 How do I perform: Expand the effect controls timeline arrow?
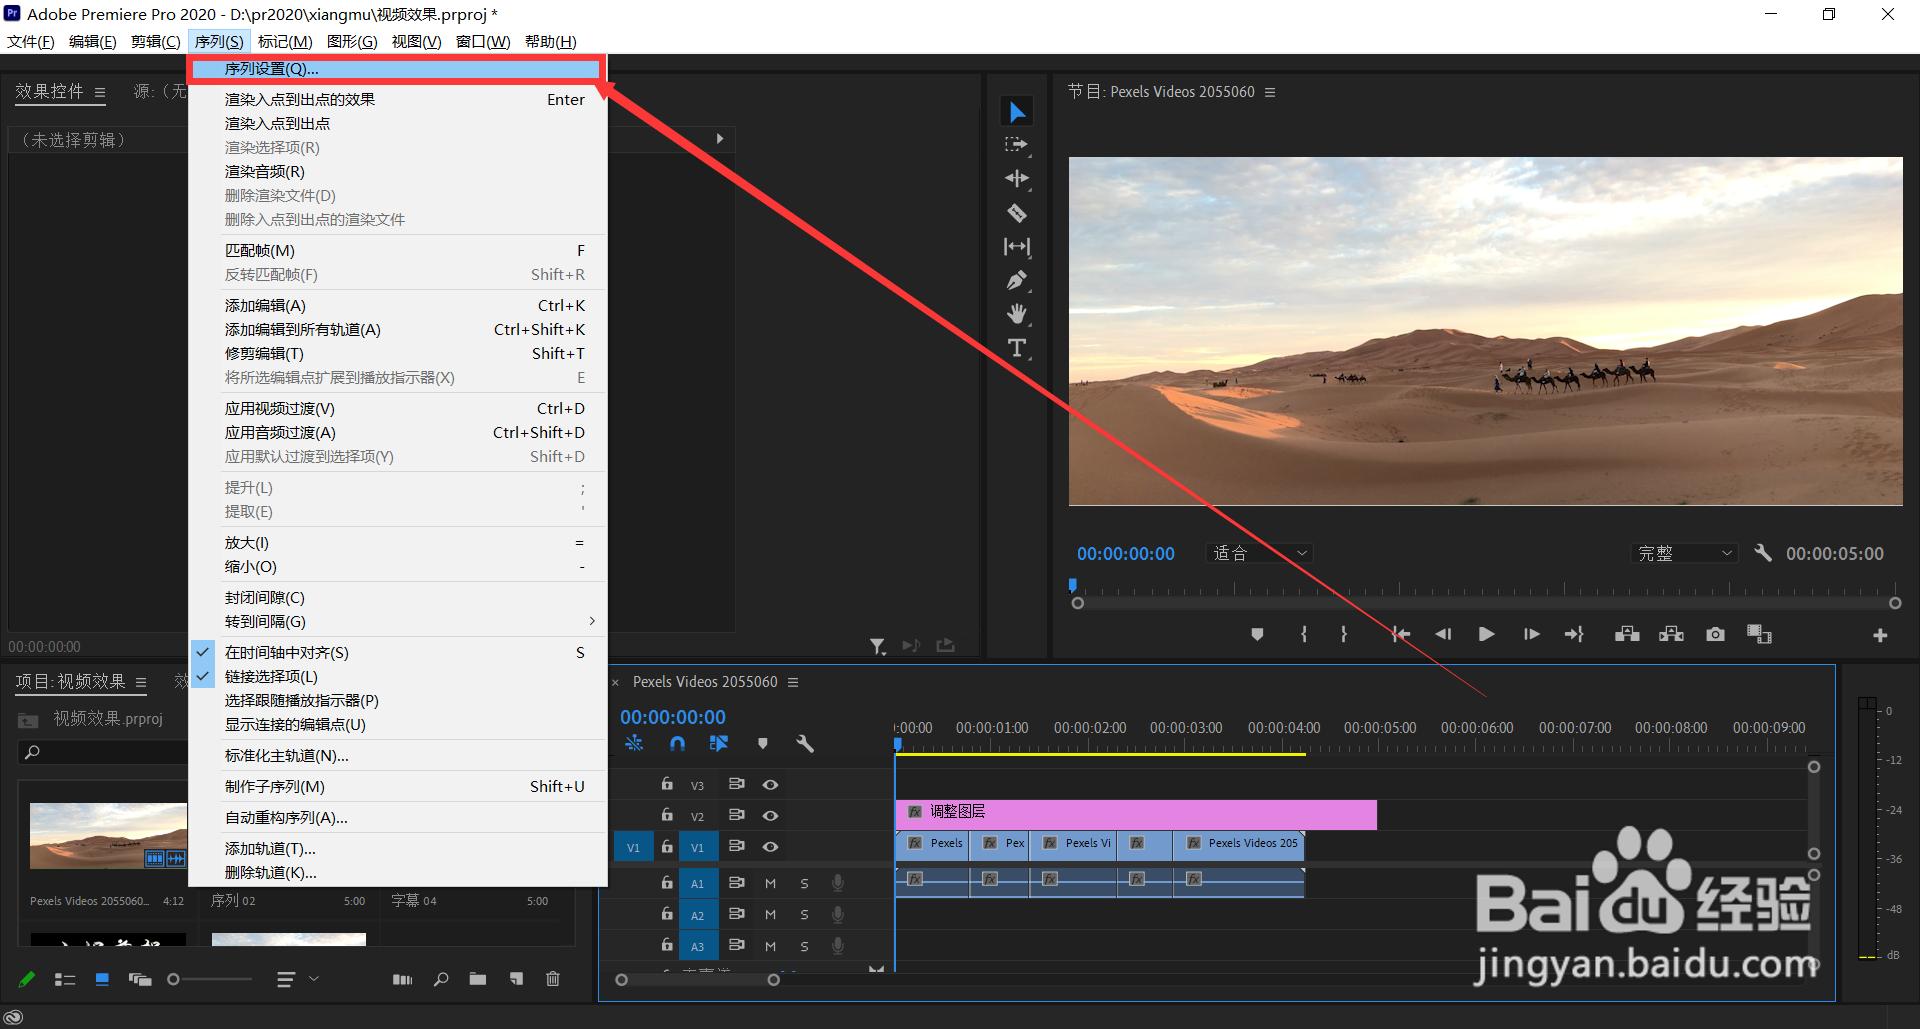(x=719, y=139)
